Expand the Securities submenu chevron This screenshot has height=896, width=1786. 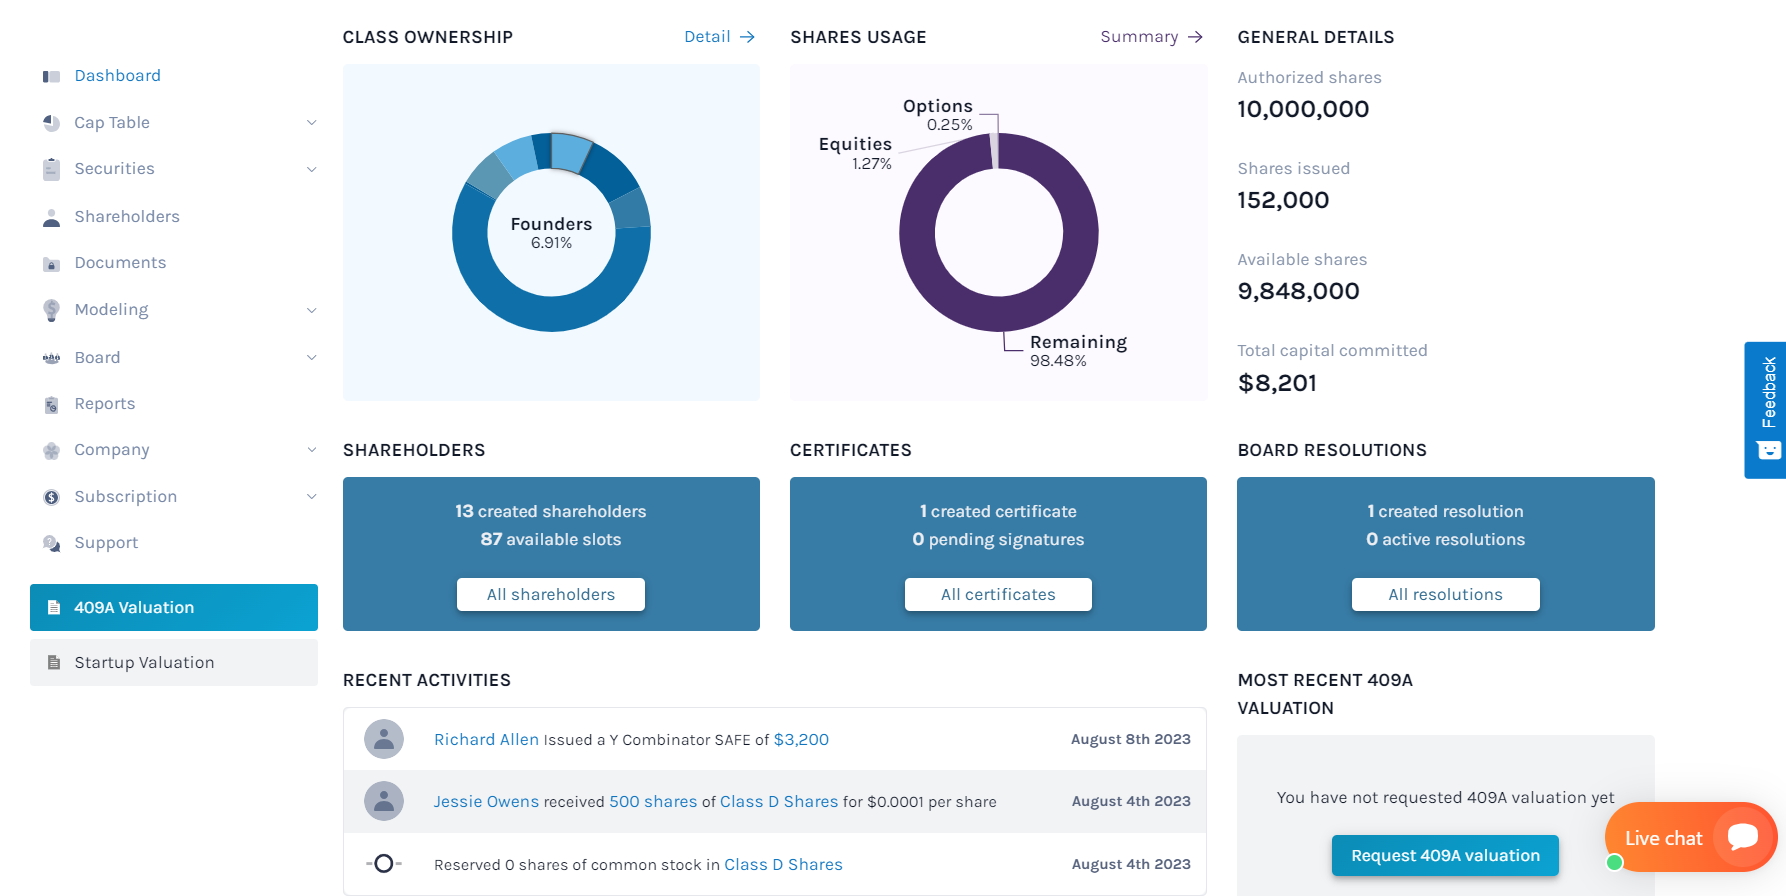point(311,169)
